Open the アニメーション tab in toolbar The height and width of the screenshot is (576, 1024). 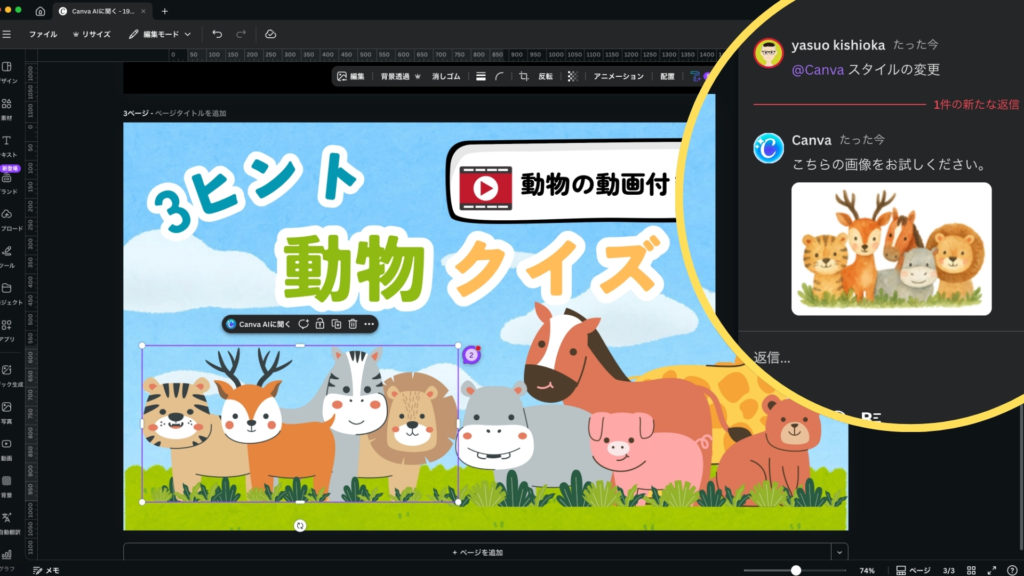tap(618, 76)
